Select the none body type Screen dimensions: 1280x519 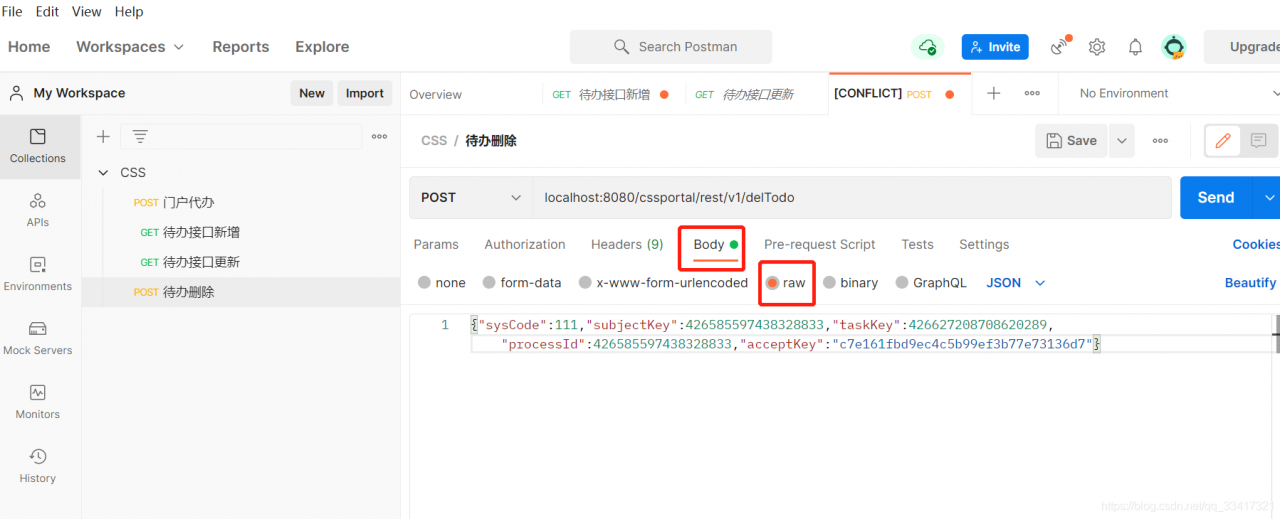pyautogui.click(x=442, y=283)
